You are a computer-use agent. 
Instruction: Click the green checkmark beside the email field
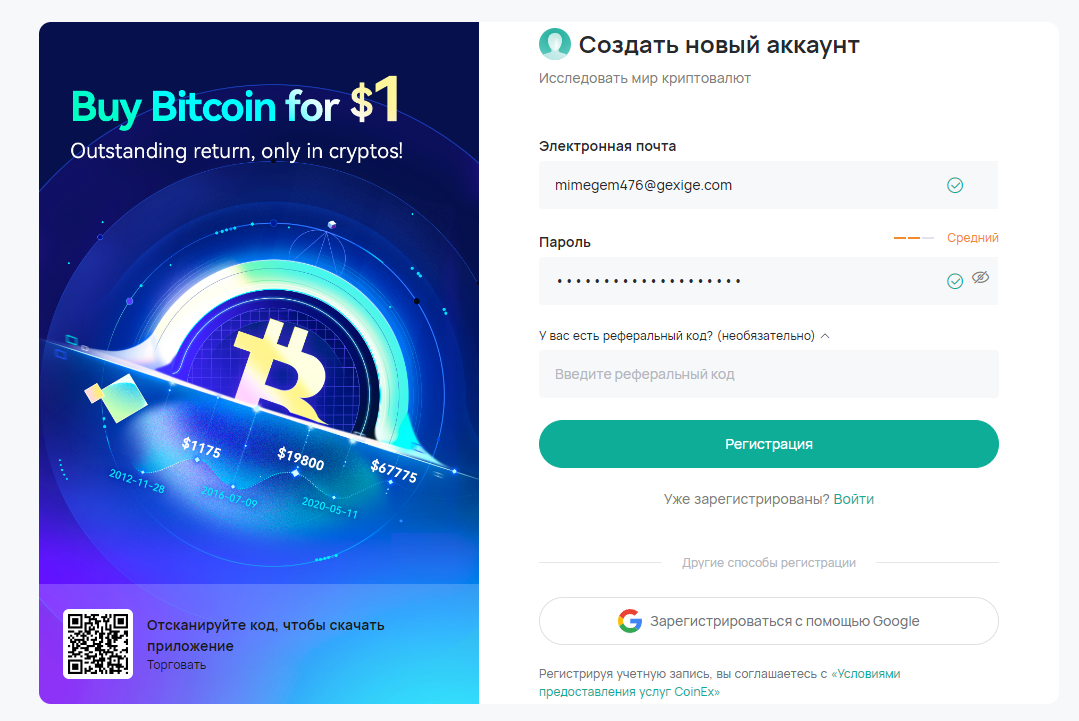pos(955,185)
